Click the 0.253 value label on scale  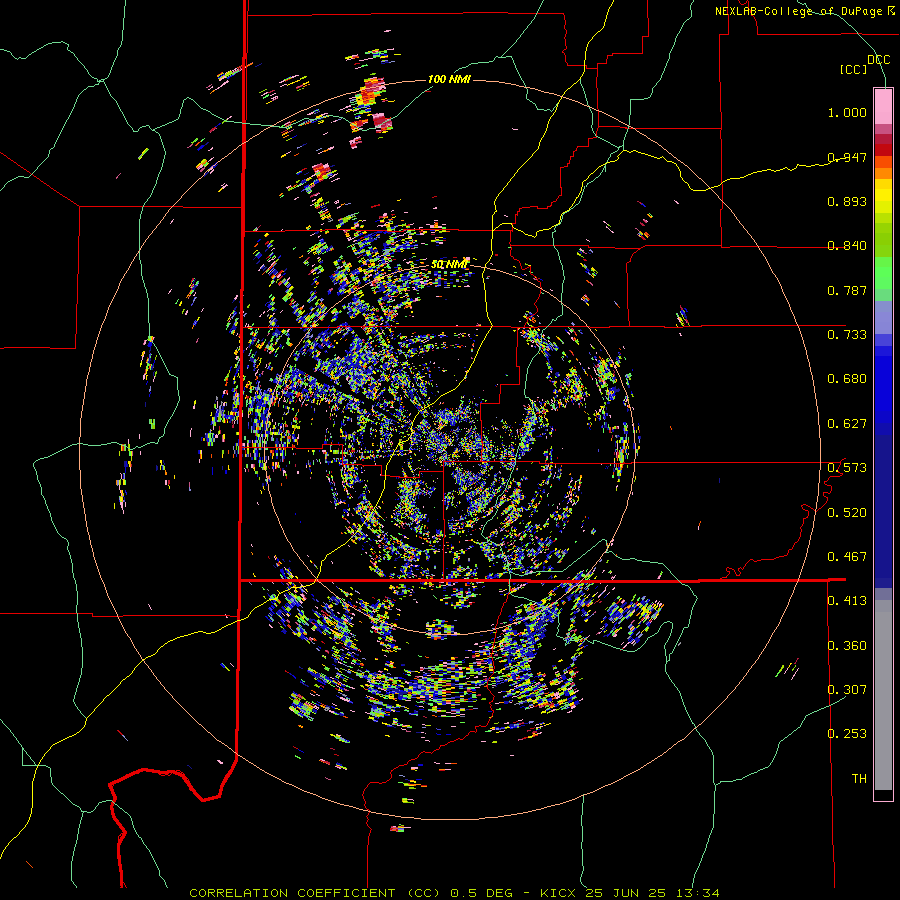point(847,734)
